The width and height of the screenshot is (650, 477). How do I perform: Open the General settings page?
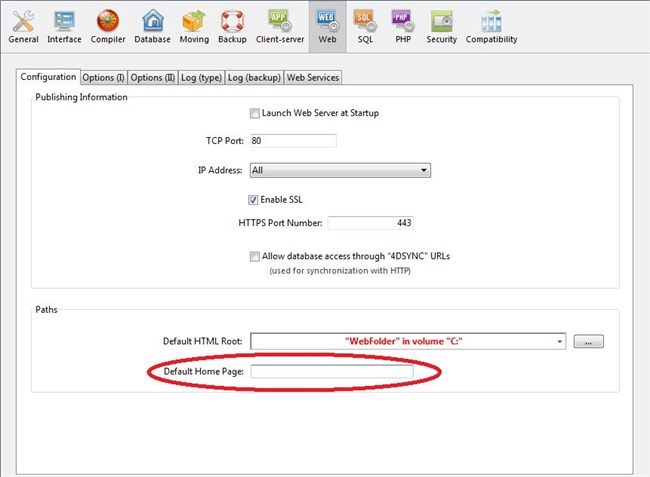(x=23, y=25)
